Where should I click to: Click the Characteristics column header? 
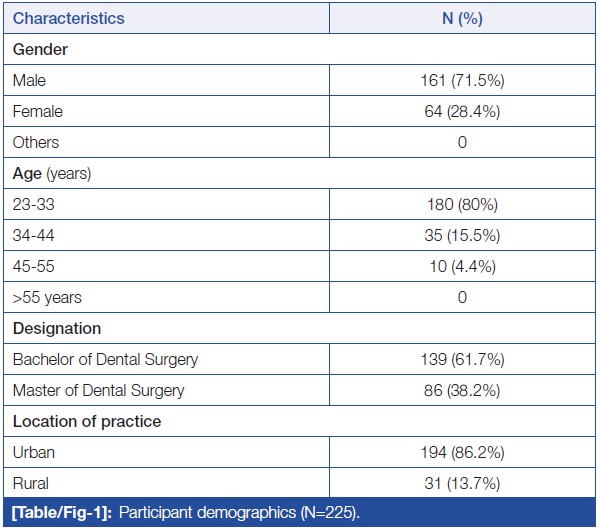pos(69,18)
